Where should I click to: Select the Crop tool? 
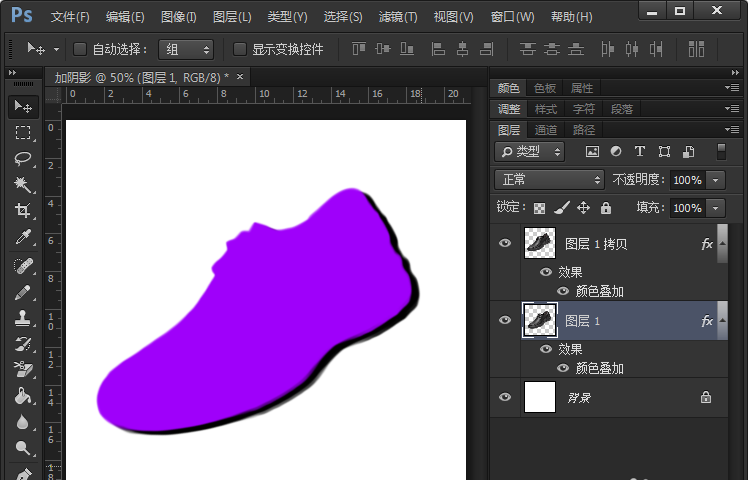coord(22,211)
